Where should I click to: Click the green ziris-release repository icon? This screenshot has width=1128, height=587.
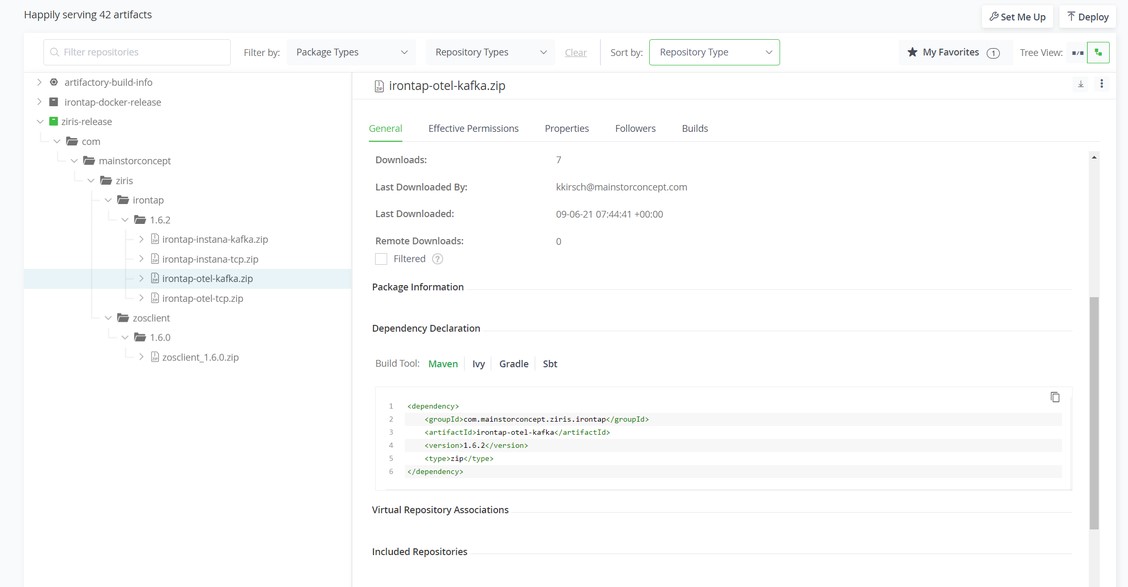click(x=53, y=122)
